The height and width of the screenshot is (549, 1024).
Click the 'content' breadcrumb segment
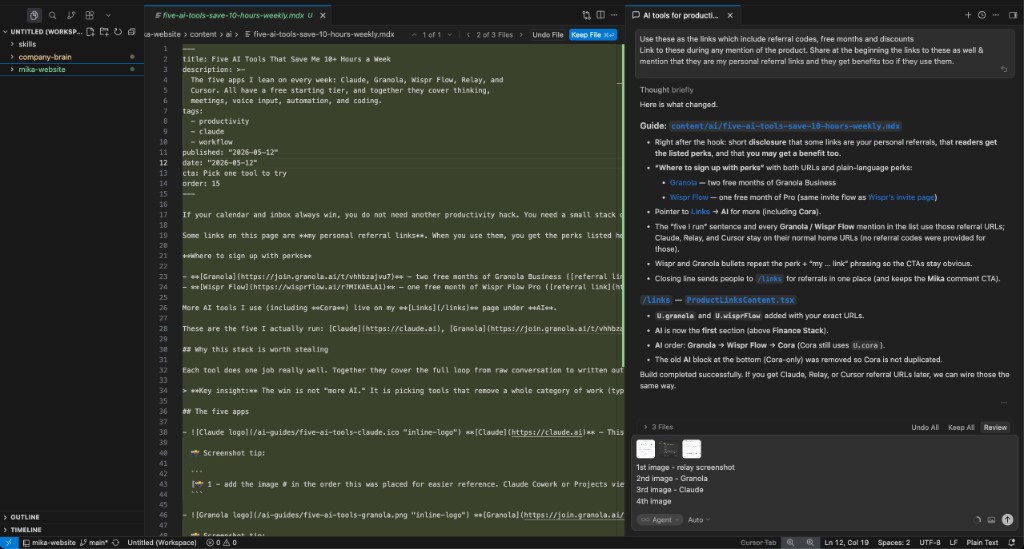(203, 35)
